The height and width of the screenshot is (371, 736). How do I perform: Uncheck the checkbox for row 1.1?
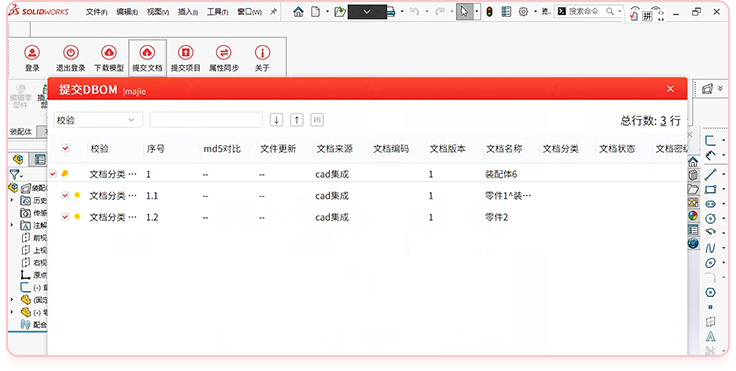(x=65, y=195)
